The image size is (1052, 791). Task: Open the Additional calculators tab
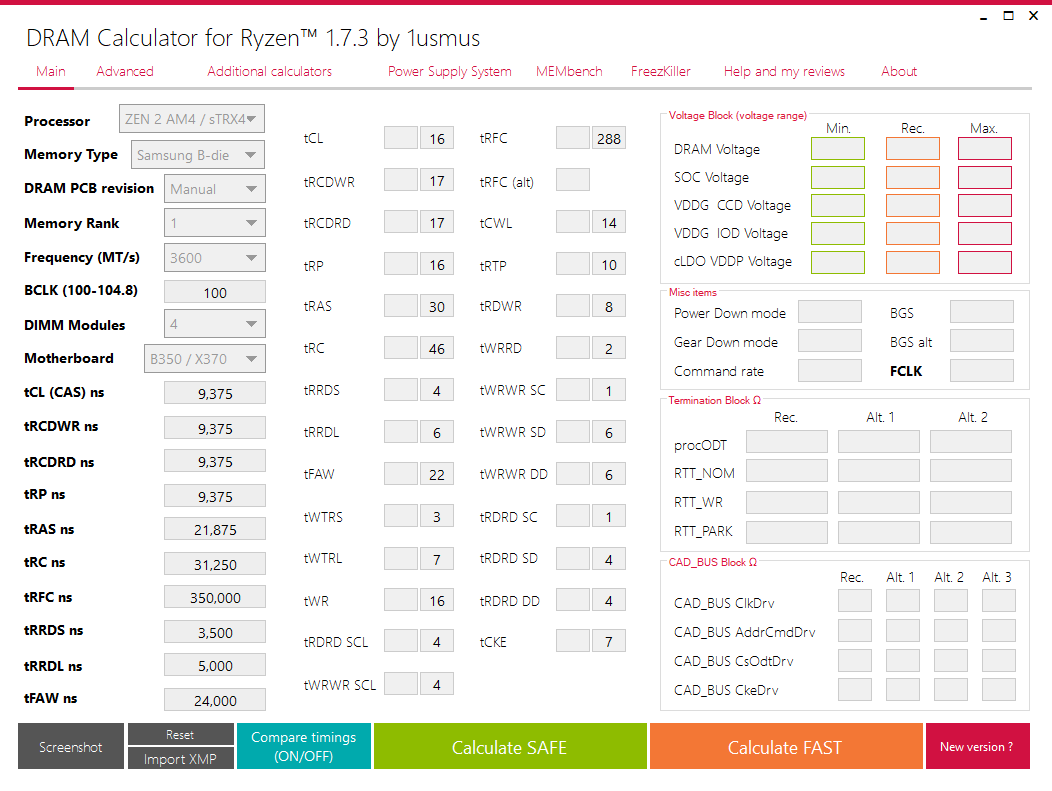point(269,72)
